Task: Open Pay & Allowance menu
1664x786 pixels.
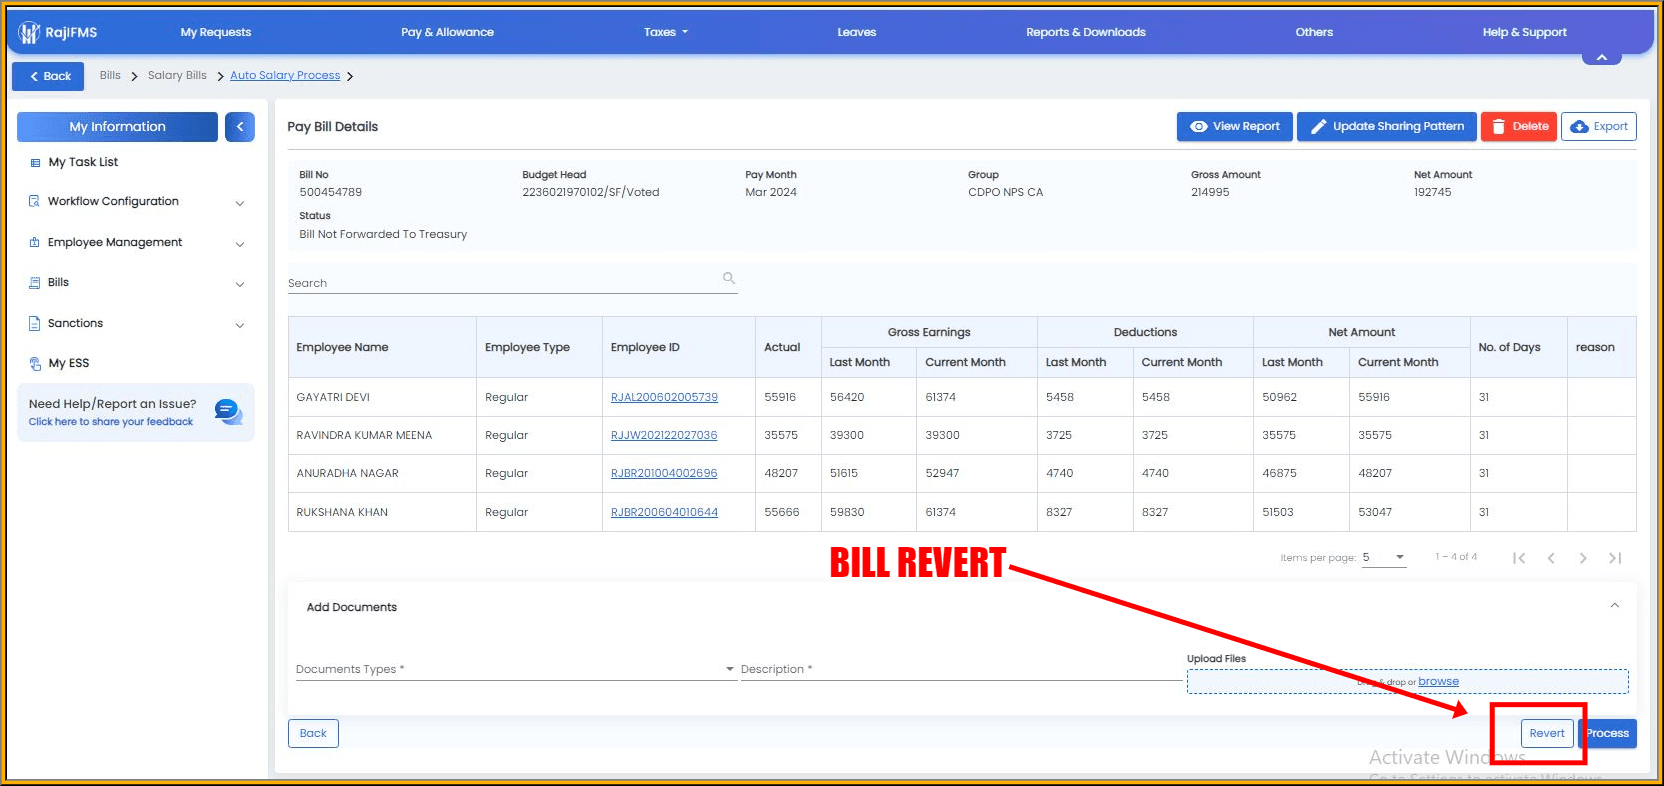Action: 447,32
